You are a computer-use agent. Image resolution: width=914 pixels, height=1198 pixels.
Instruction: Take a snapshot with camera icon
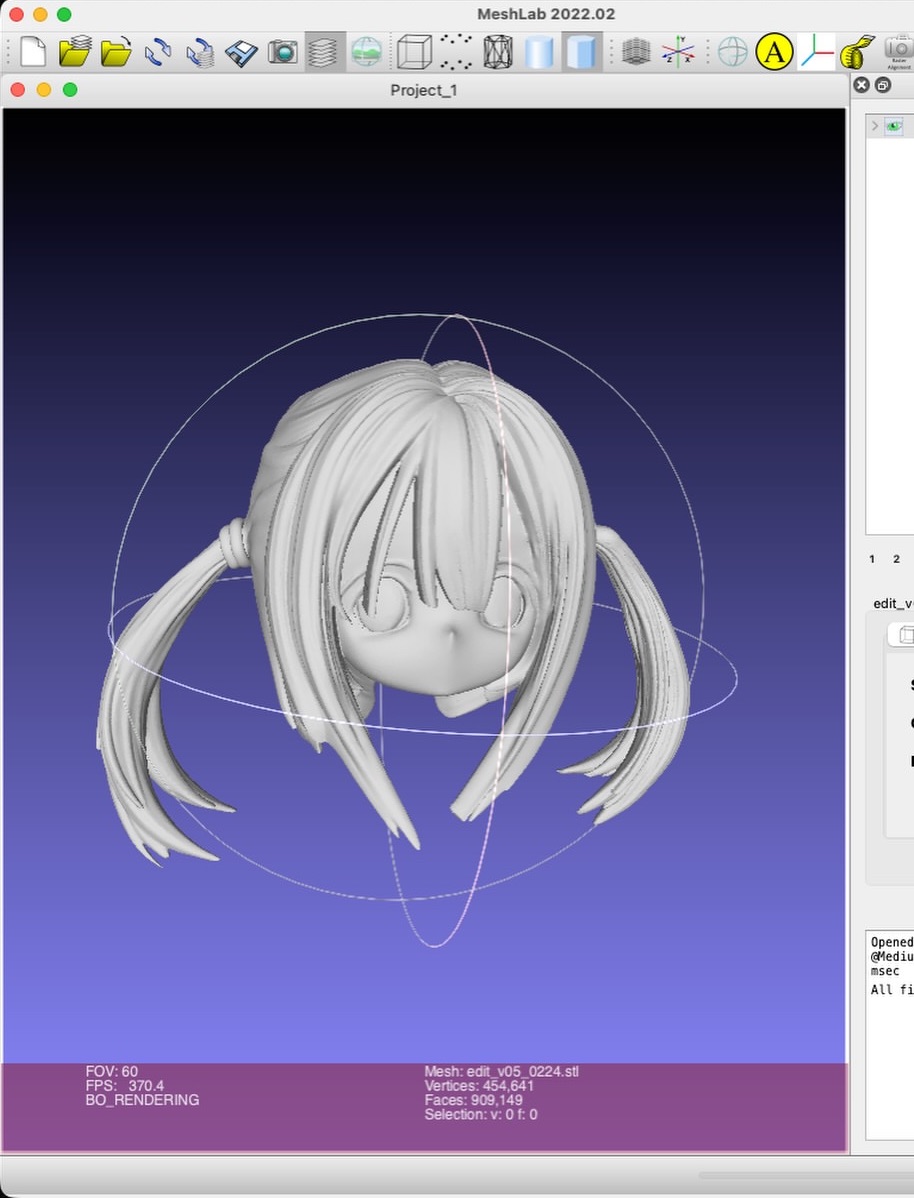(x=283, y=52)
